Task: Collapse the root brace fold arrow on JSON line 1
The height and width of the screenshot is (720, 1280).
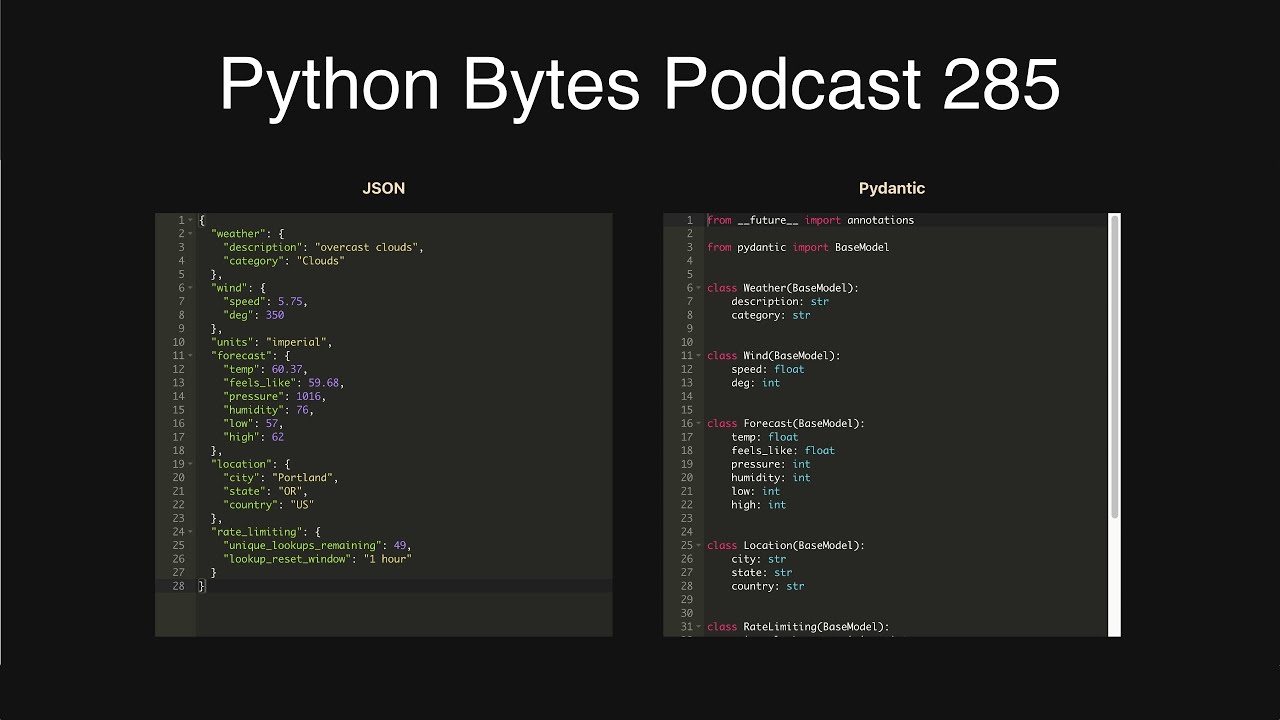Action: click(190, 220)
